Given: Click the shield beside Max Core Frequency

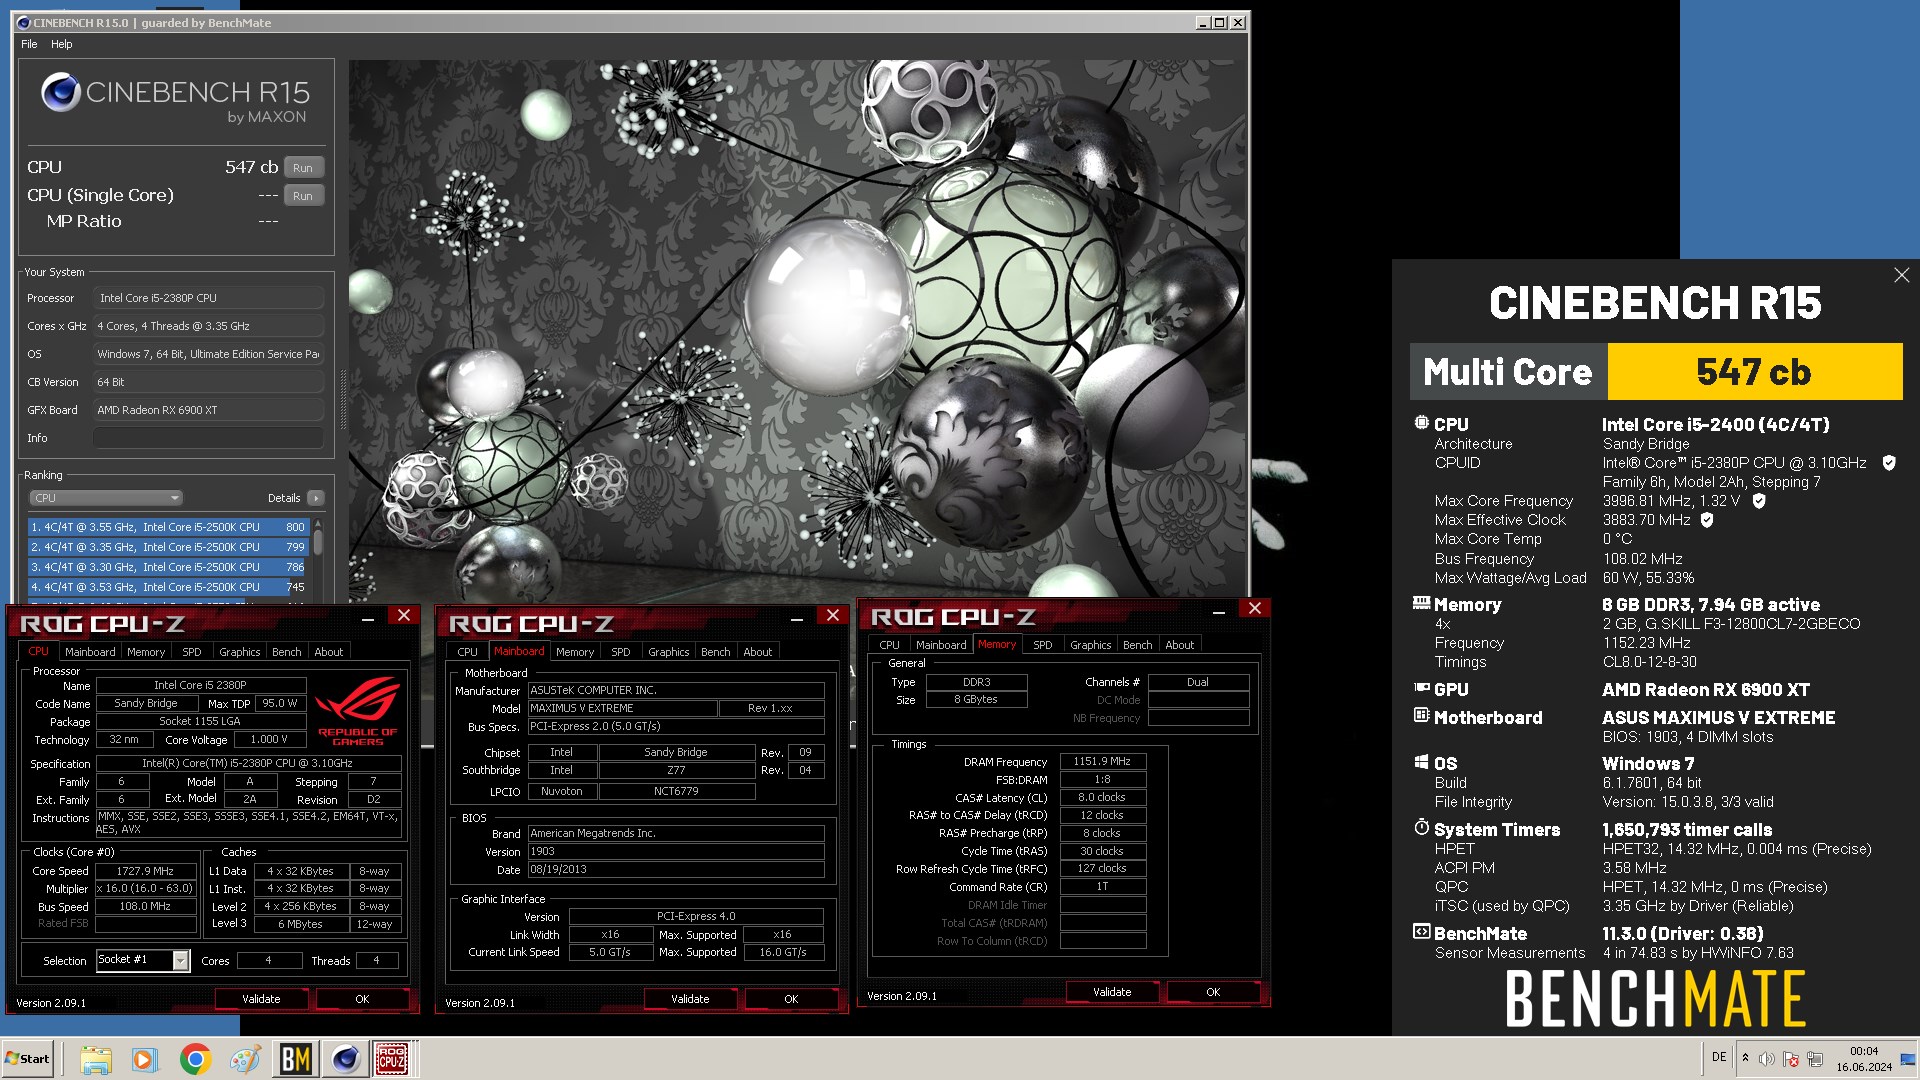Looking at the screenshot, I should pyautogui.click(x=1759, y=501).
